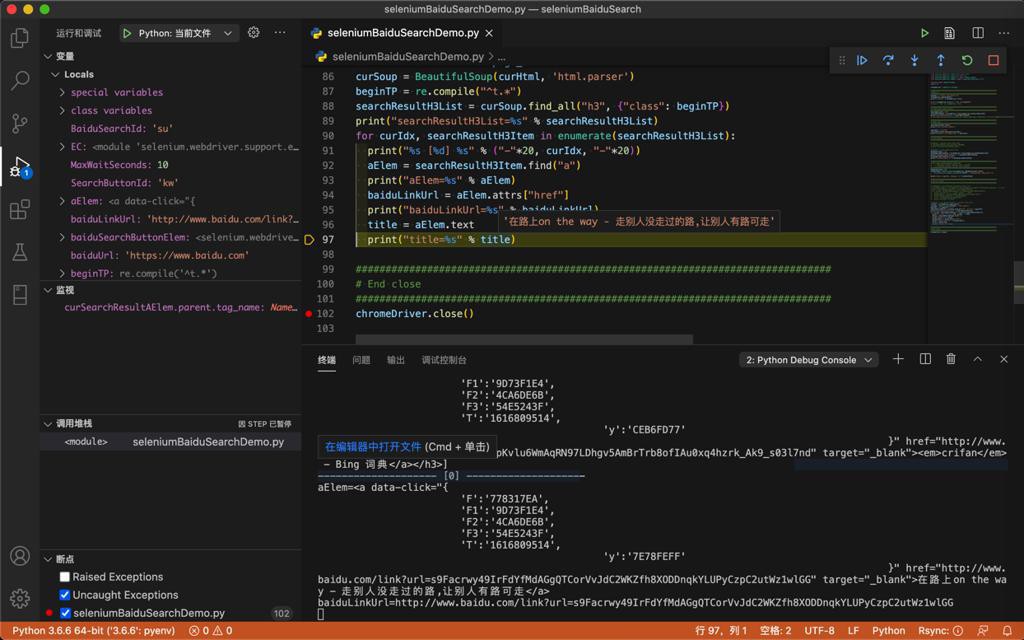Collapse the Locals scope
Screen dimensions: 1024x640
56,74
